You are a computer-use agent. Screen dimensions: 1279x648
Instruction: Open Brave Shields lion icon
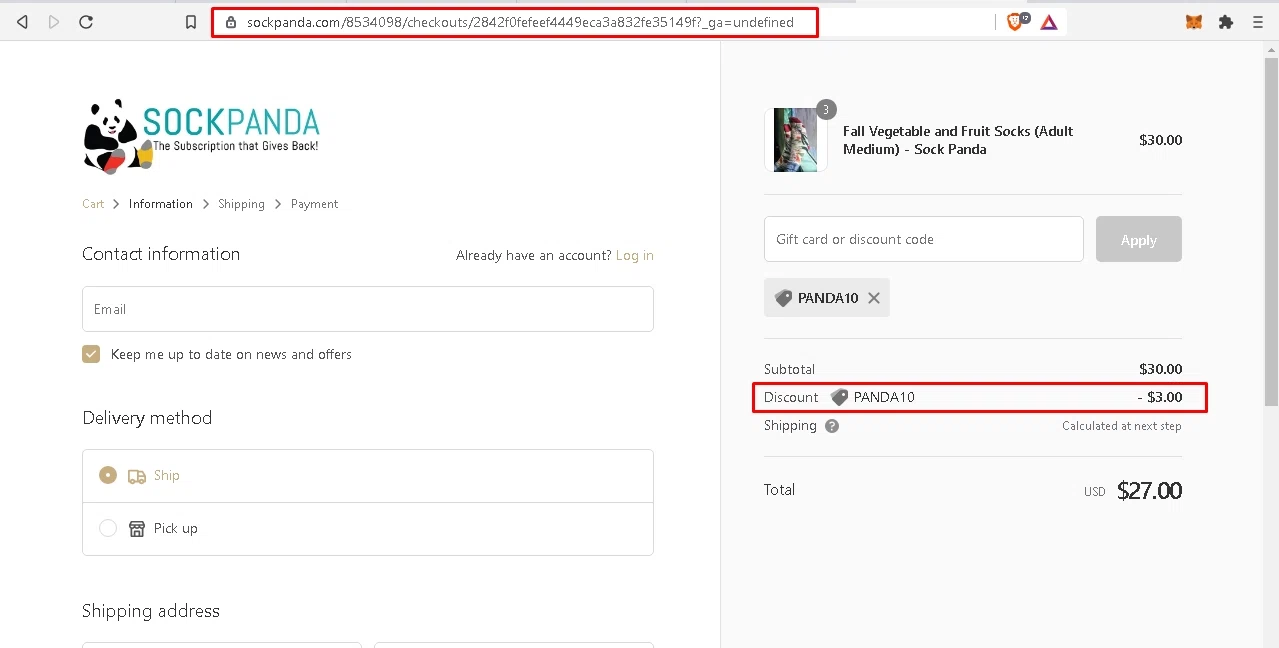coord(1016,22)
